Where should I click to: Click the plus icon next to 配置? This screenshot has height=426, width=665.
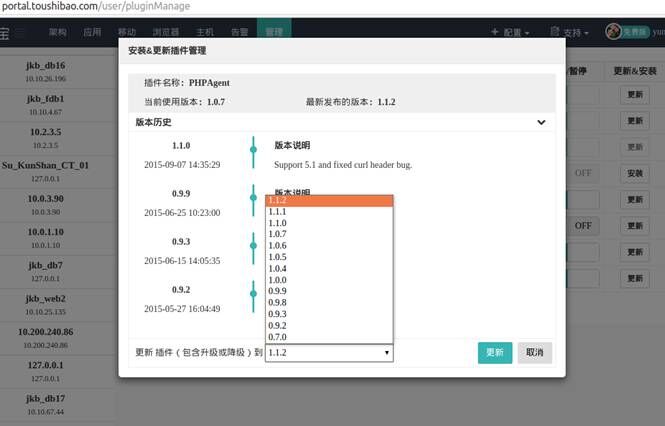[x=494, y=32]
